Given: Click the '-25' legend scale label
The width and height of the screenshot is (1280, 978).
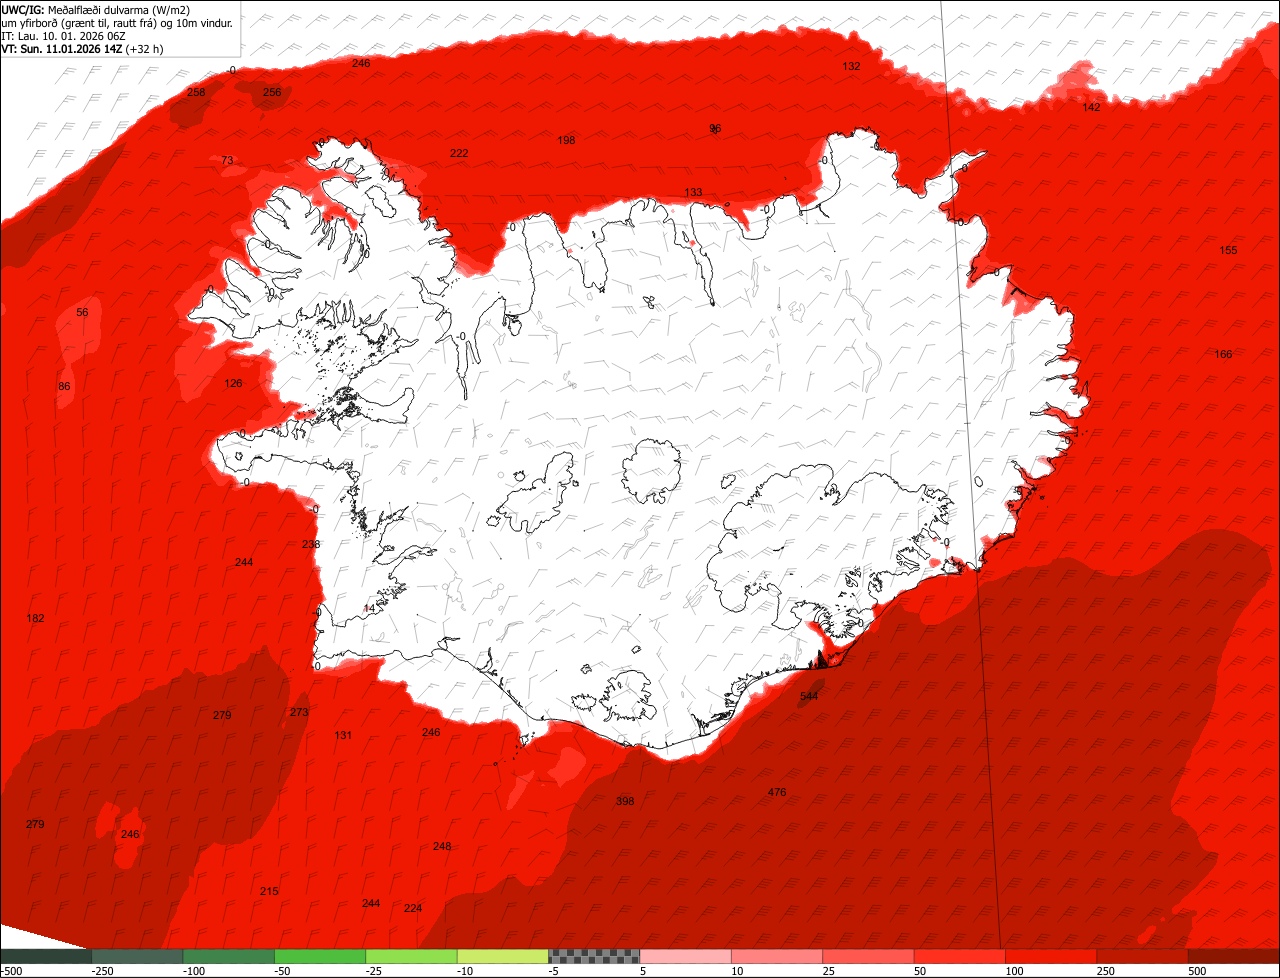Looking at the screenshot, I should click(x=375, y=972).
